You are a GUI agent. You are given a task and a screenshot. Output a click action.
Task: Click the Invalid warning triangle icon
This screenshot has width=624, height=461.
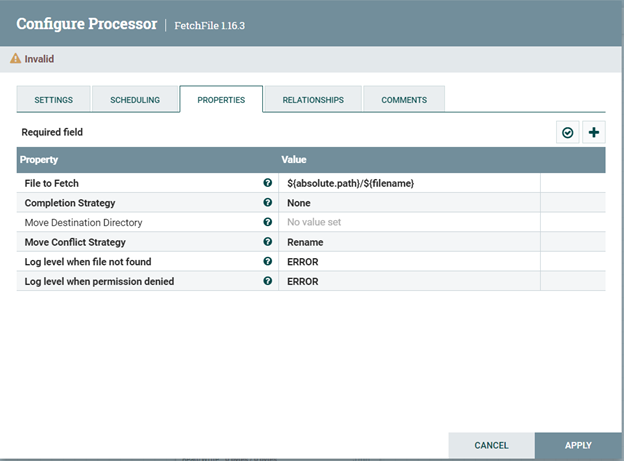click(x=16, y=59)
